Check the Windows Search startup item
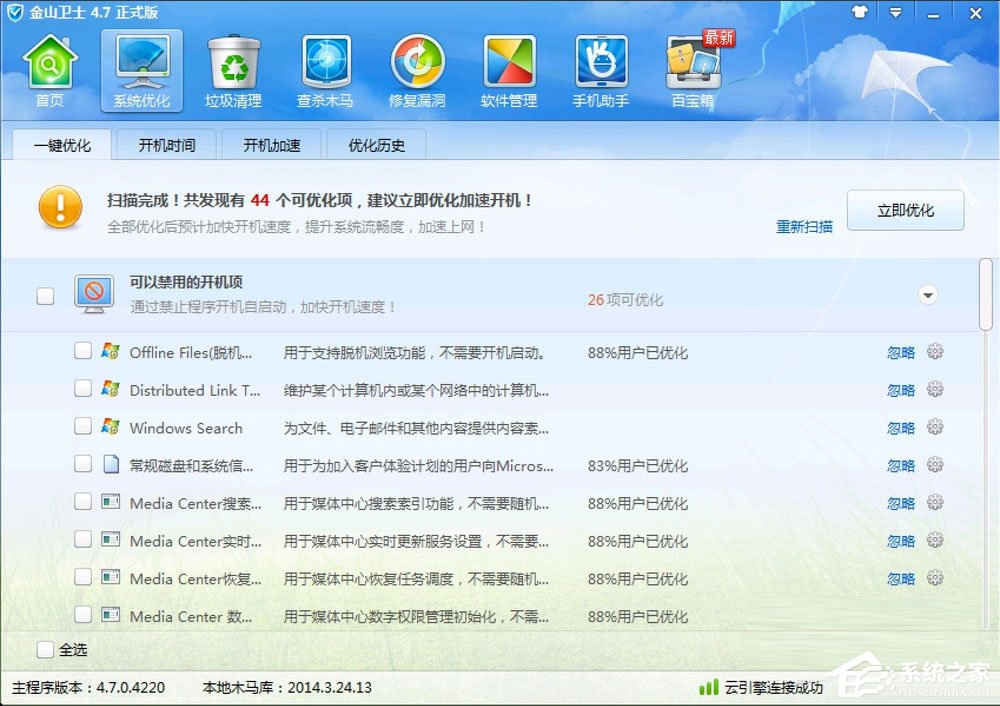The width and height of the screenshot is (1000, 706). point(84,427)
